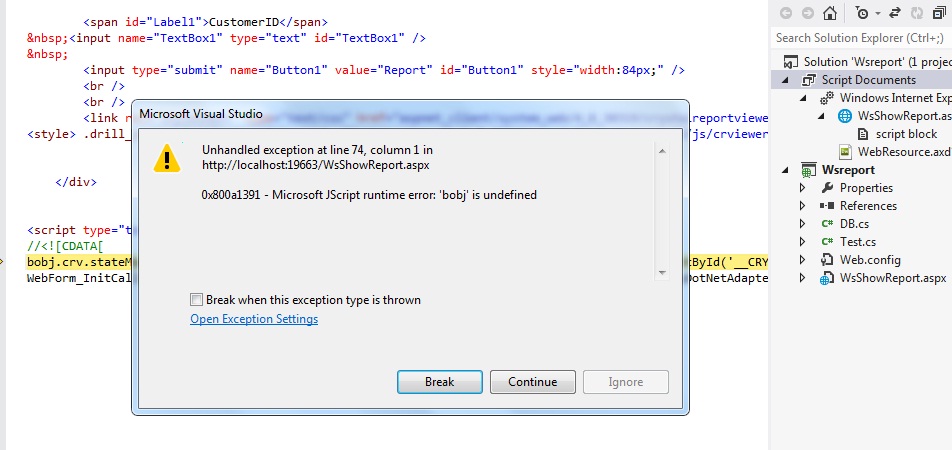Click the script block document icon
Screen dimensions: 952x450
click(863, 134)
